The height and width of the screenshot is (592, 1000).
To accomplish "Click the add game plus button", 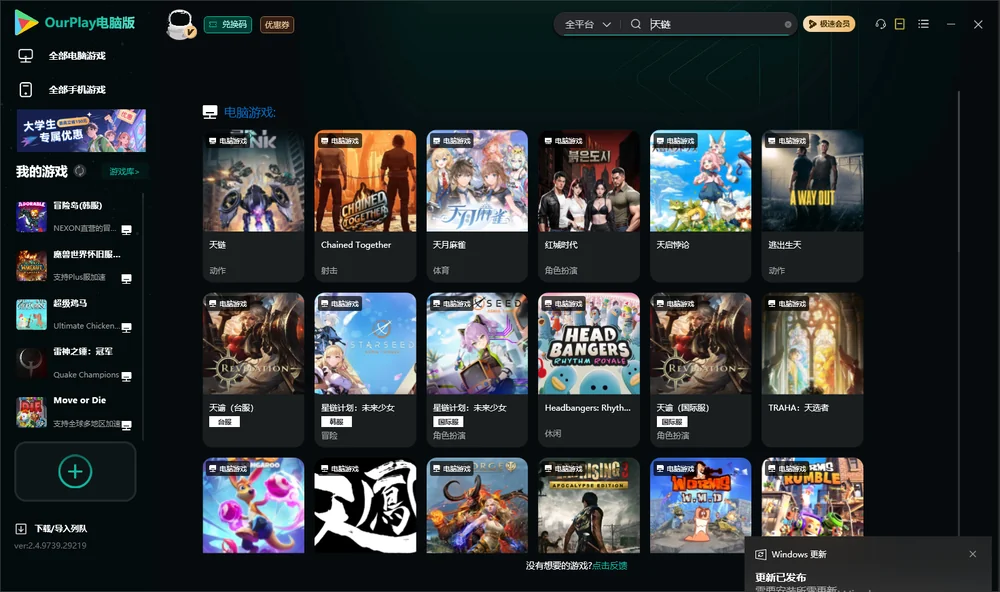I will (75, 471).
